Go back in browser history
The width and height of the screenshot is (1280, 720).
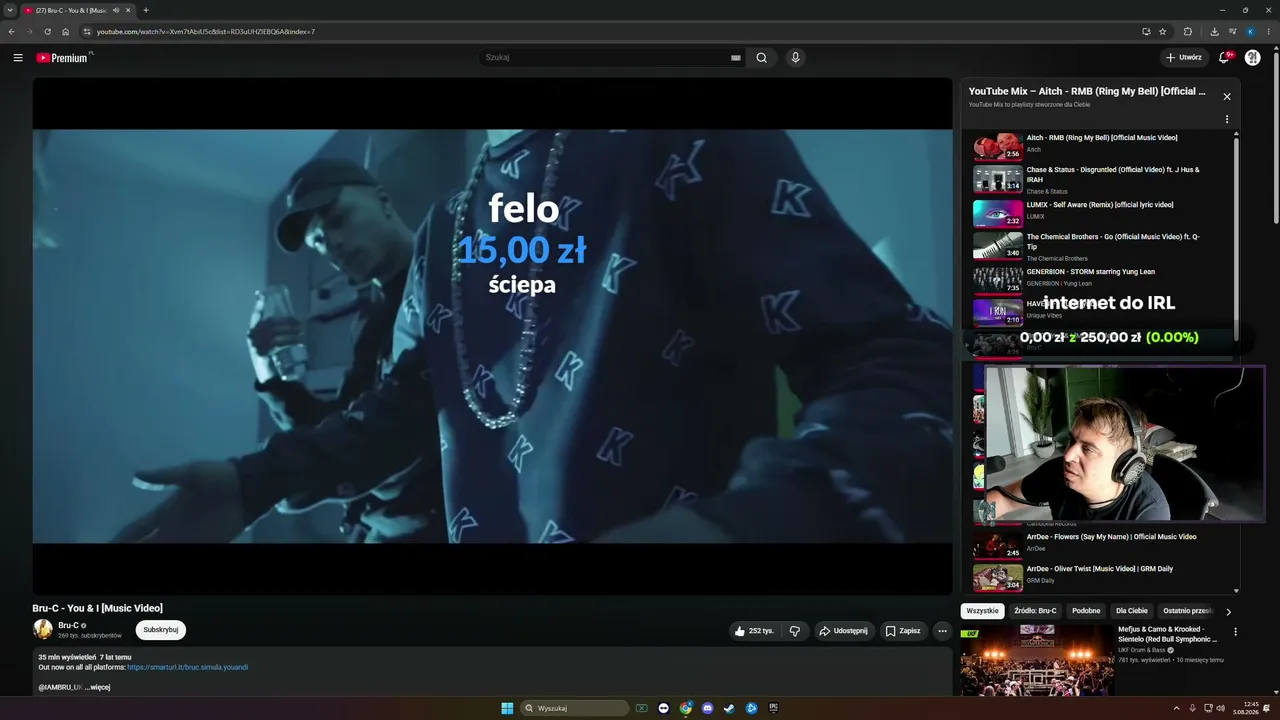click(11, 32)
